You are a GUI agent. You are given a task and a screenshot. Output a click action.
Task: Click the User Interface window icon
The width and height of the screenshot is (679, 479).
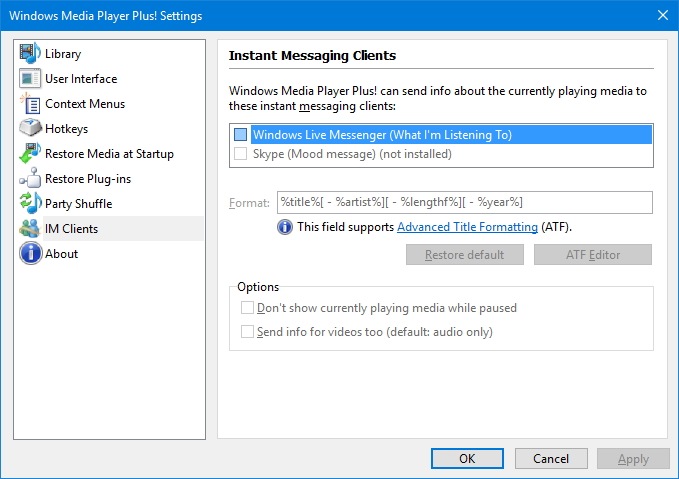point(30,78)
